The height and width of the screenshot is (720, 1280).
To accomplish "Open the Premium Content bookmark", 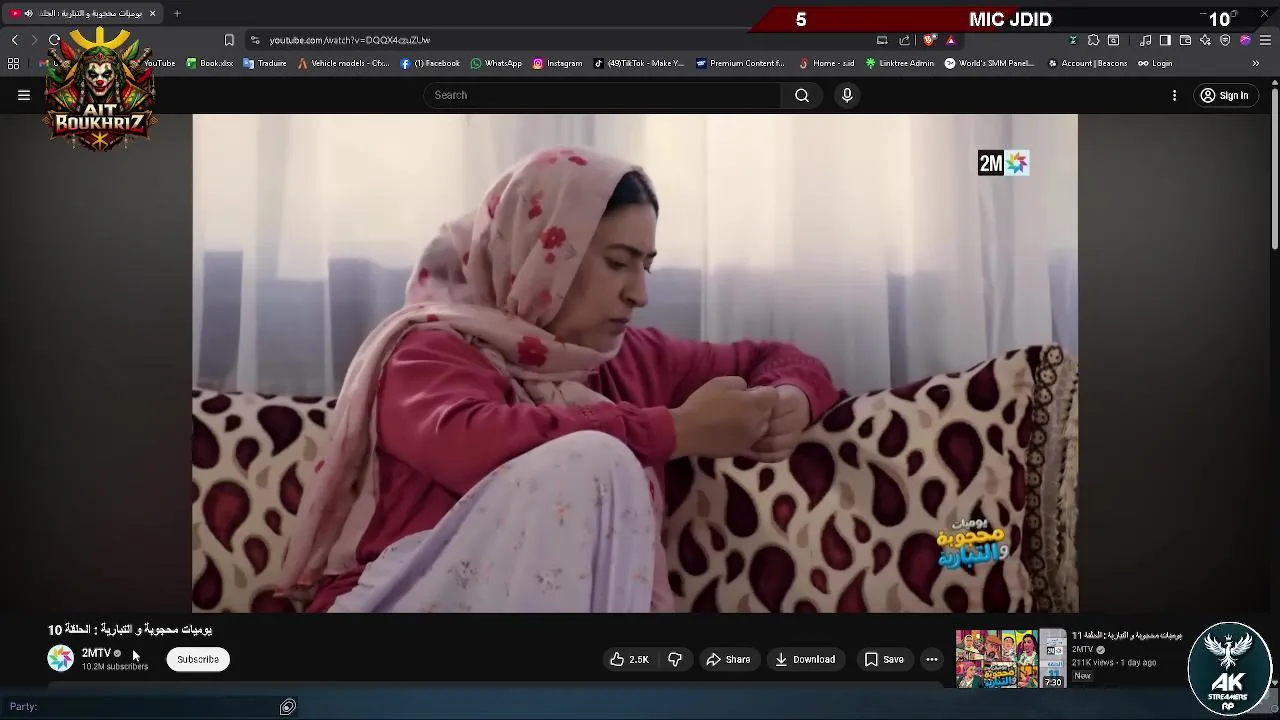I will [x=740, y=63].
